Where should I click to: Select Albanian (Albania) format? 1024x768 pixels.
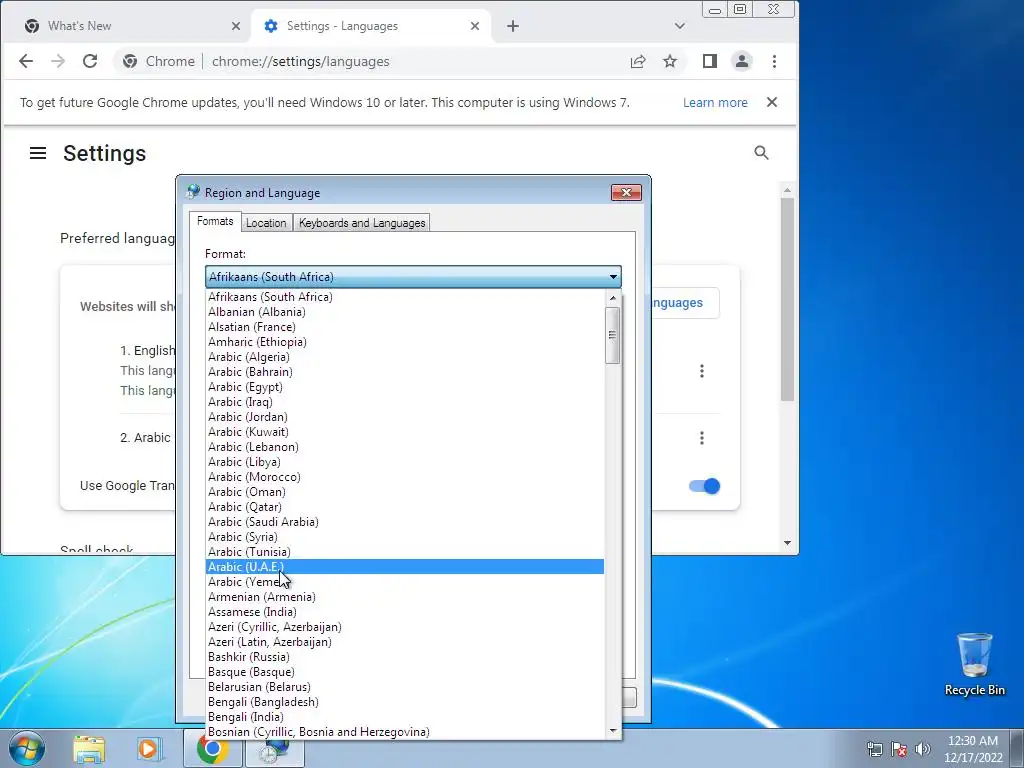(x=405, y=312)
